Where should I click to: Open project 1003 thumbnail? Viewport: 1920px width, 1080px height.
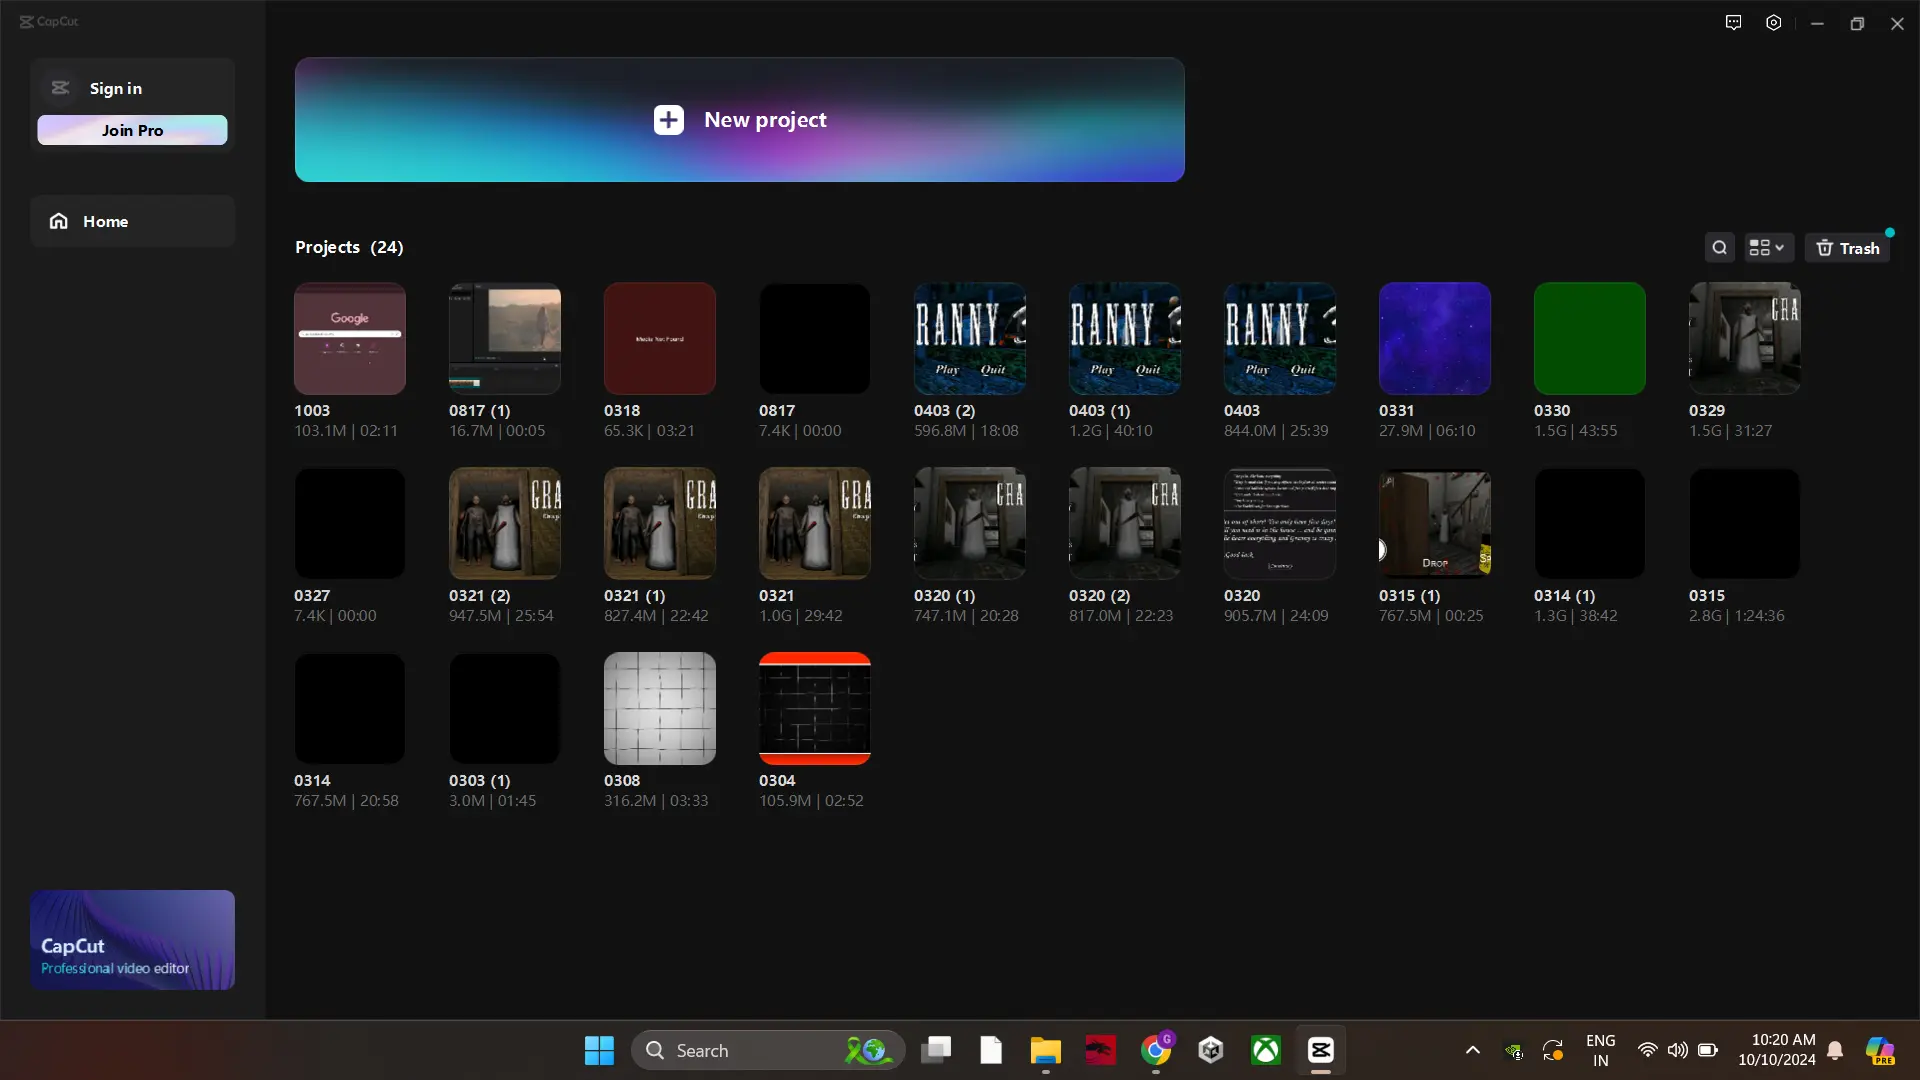pyautogui.click(x=350, y=338)
